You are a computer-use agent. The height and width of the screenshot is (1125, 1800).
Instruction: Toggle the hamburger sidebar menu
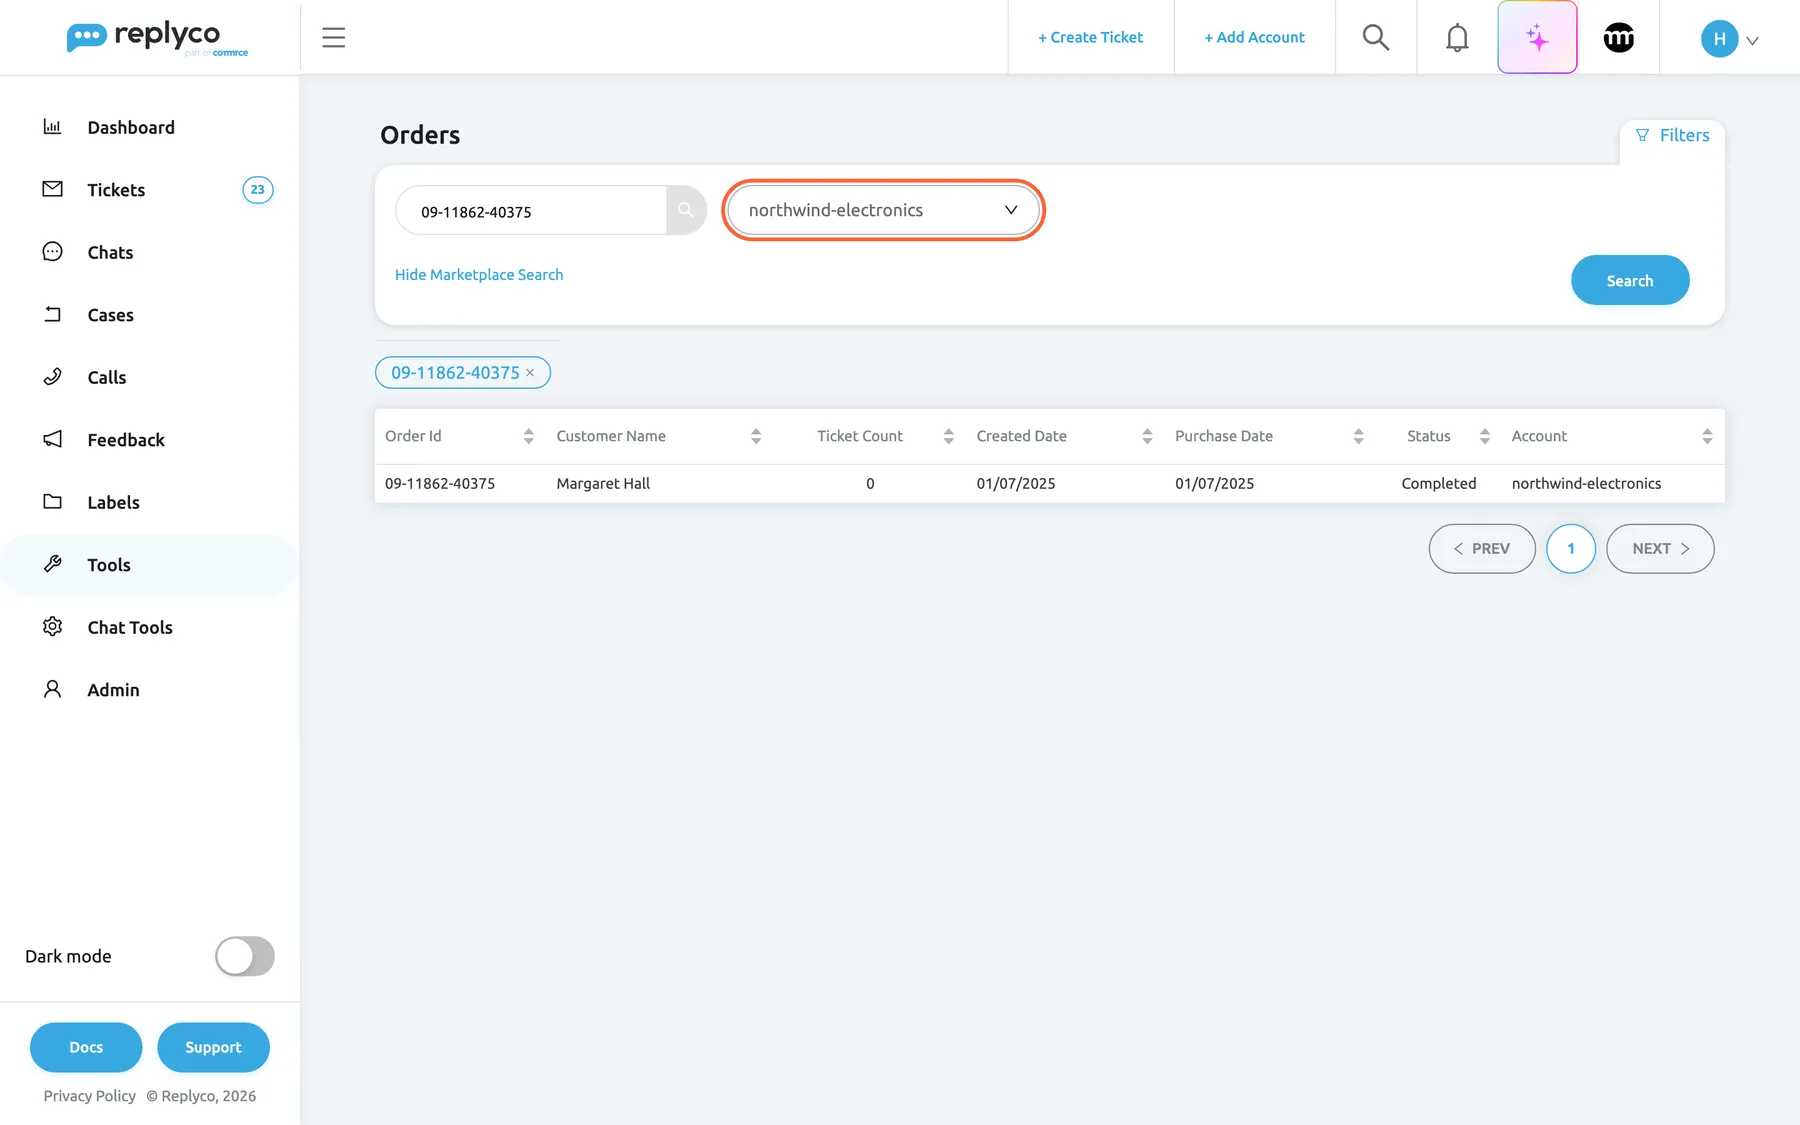(334, 38)
